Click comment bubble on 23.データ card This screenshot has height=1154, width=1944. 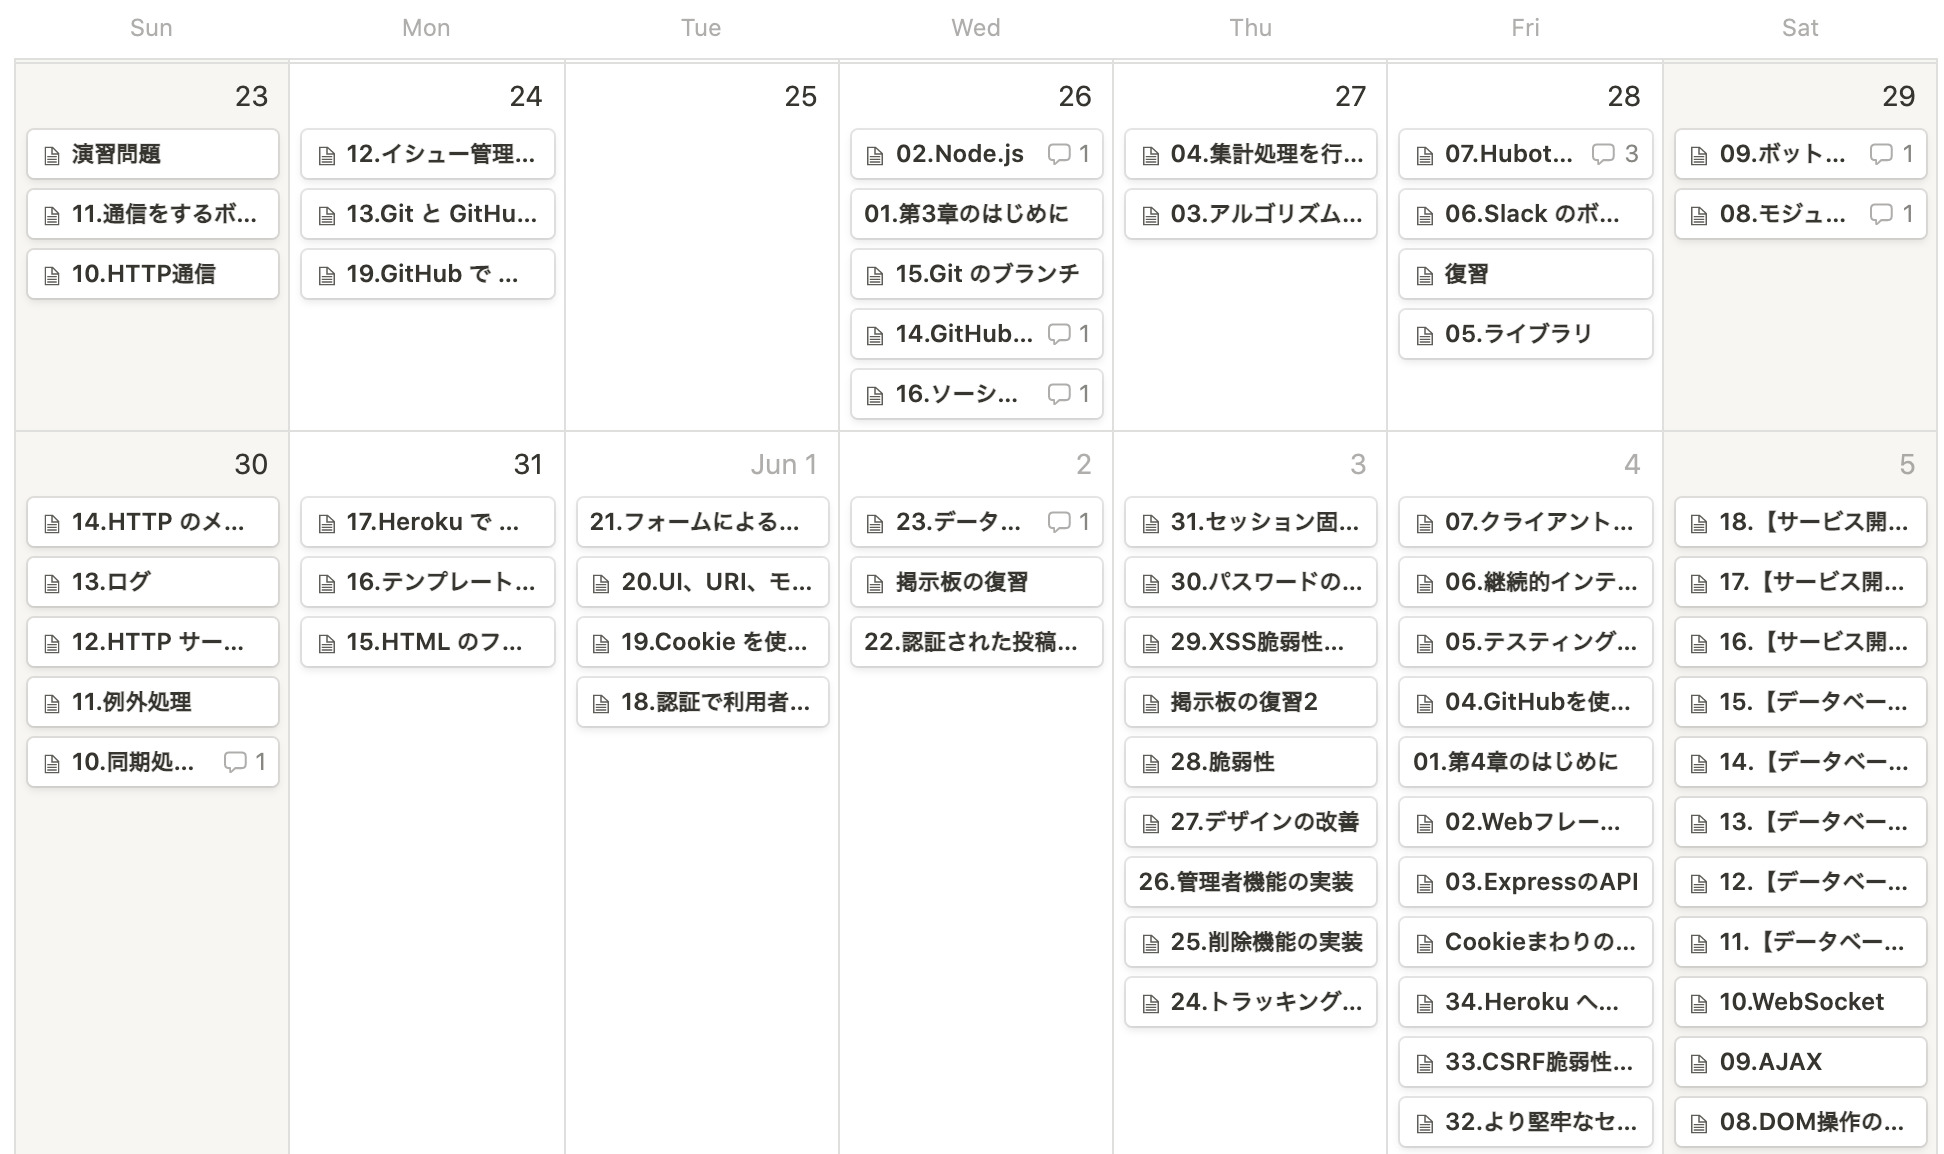point(1059,522)
